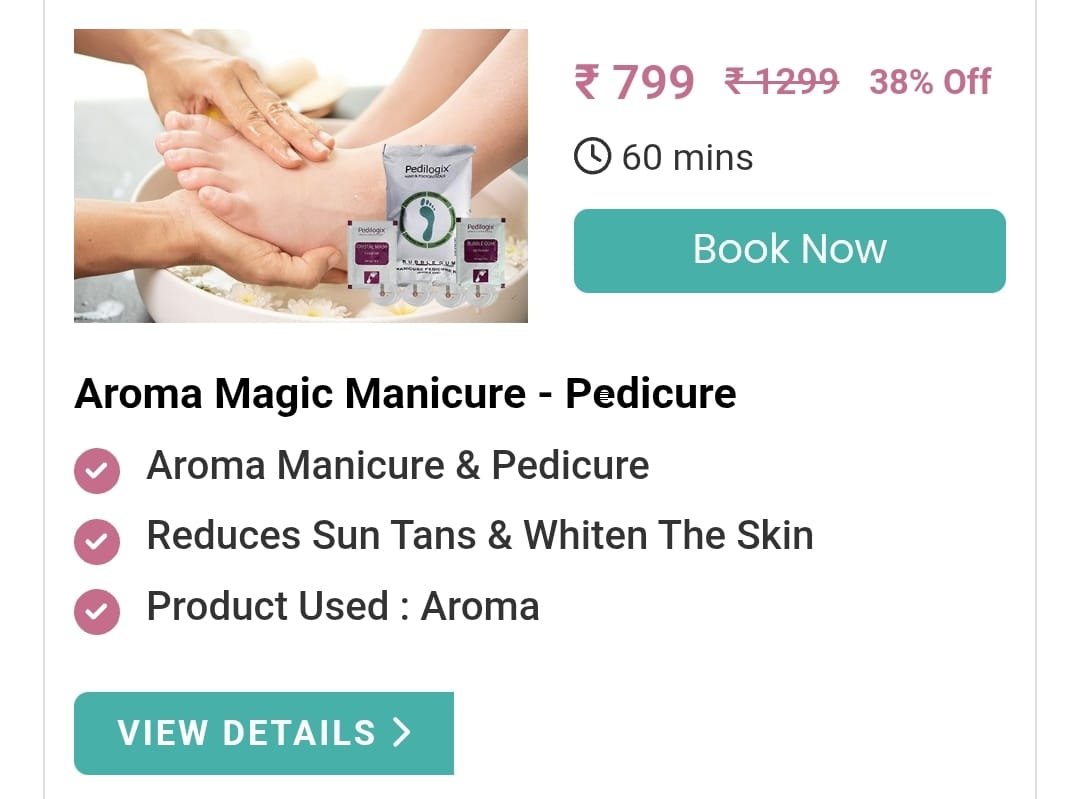Click checkmark icon beside Product Used : Aroma
Image resolution: width=1080 pixels, height=799 pixels.
[x=97, y=612]
